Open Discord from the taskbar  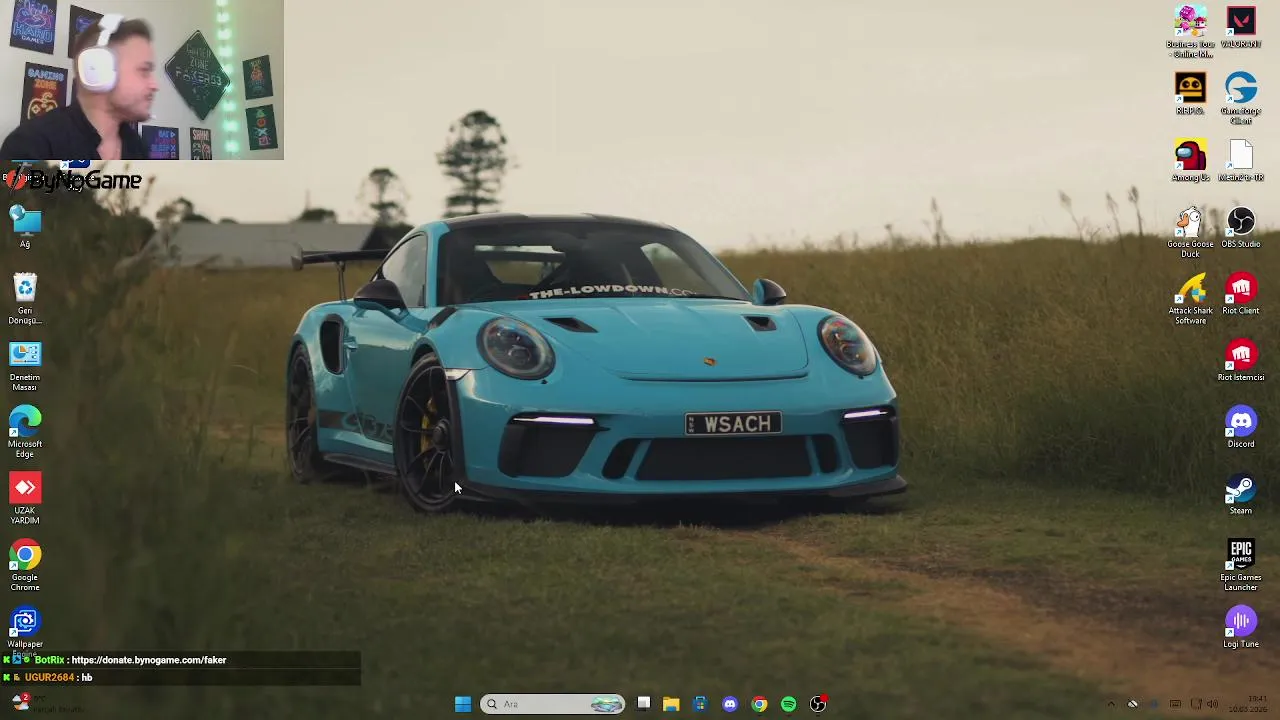730,704
